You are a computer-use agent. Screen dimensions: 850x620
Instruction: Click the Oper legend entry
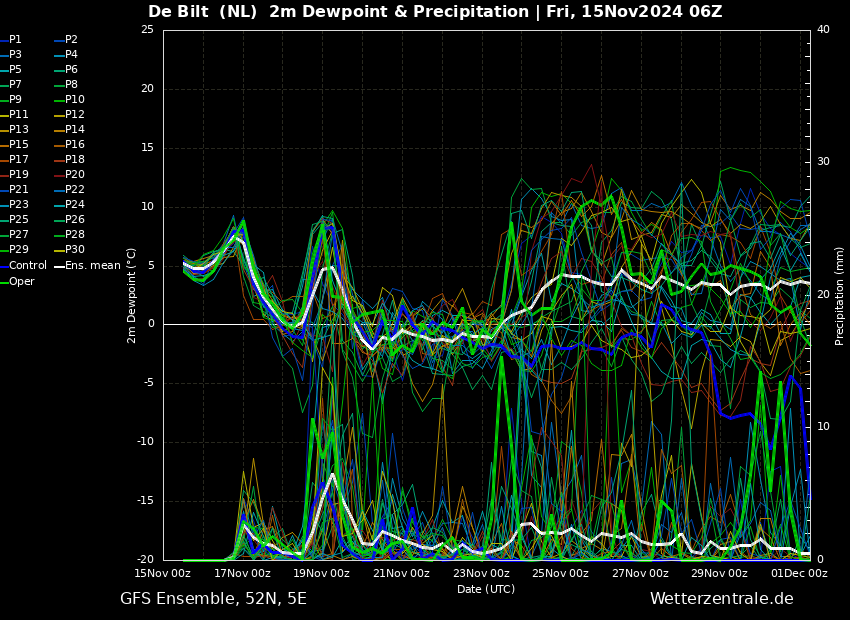click(x=21, y=282)
